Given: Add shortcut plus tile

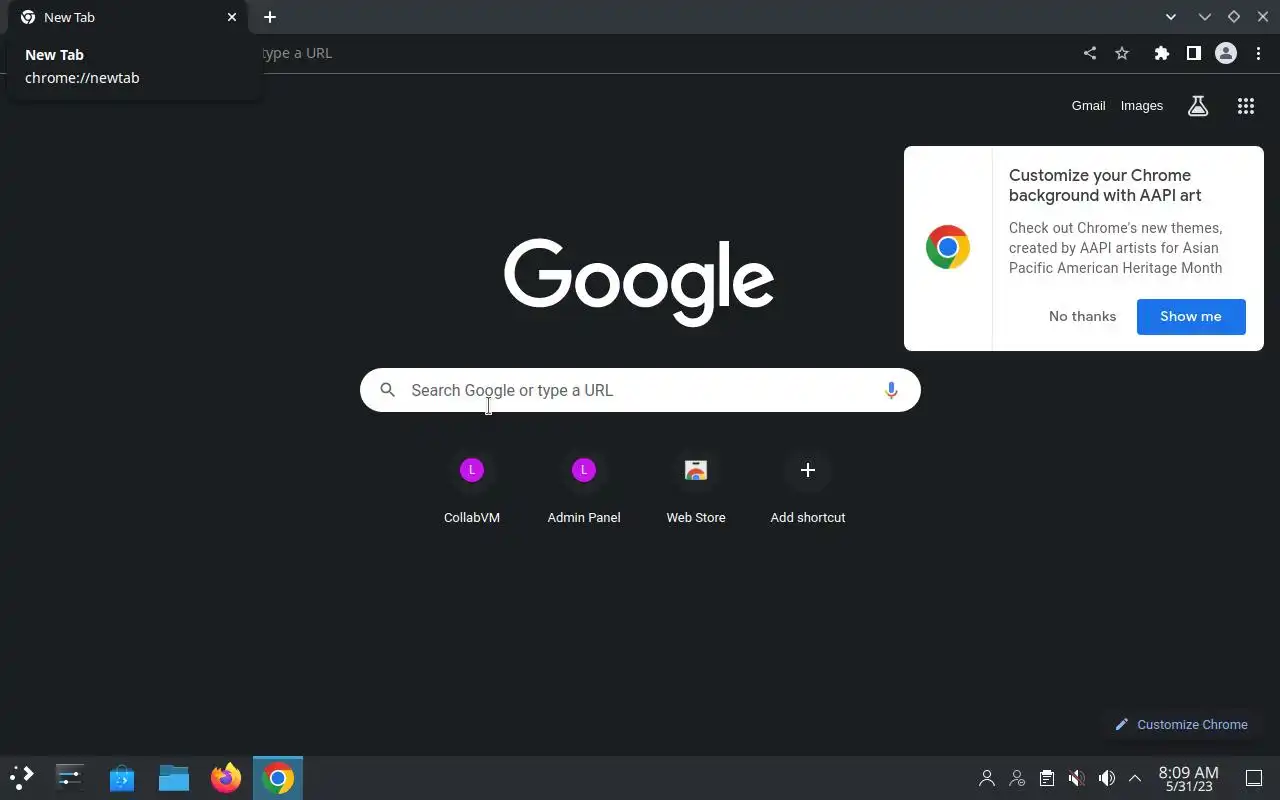Looking at the screenshot, I should click(x=808, y=490).
